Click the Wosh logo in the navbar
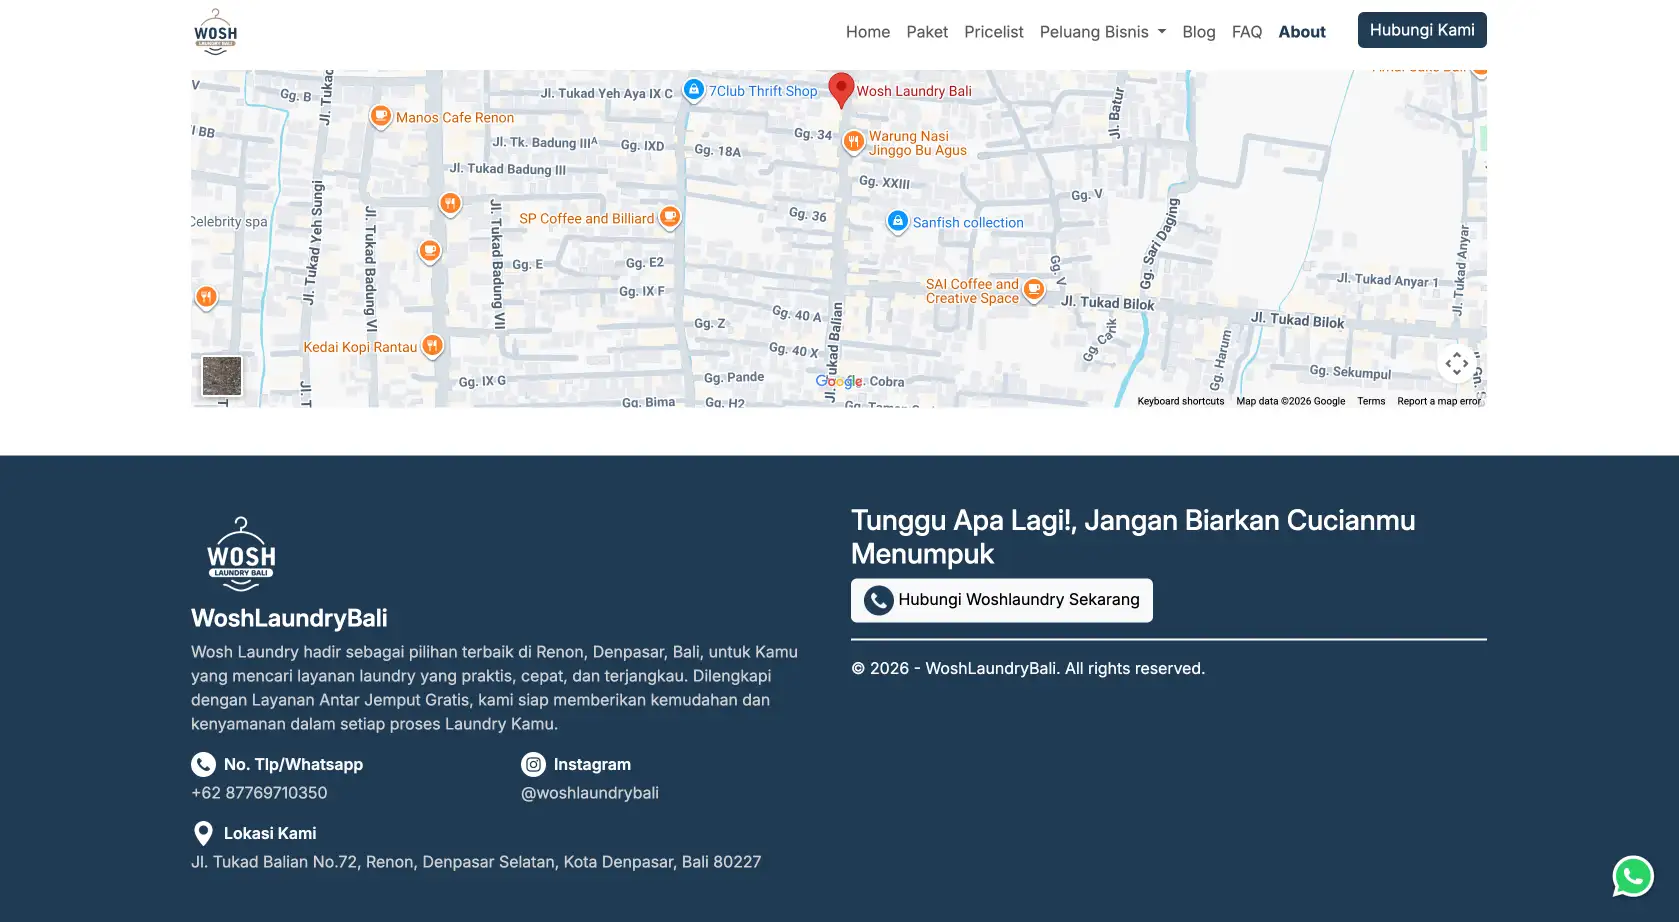 click(x=215, y=31)
